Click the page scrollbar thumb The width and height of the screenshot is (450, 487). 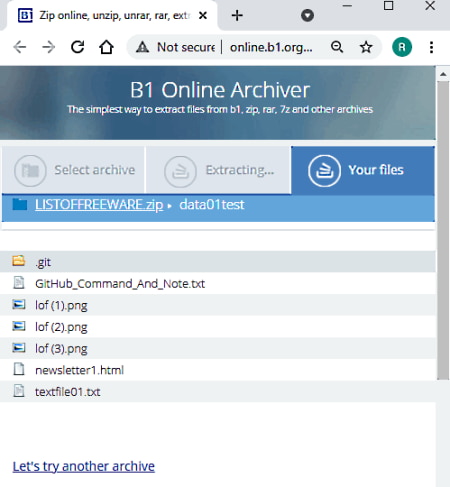[x=443, y=230]
